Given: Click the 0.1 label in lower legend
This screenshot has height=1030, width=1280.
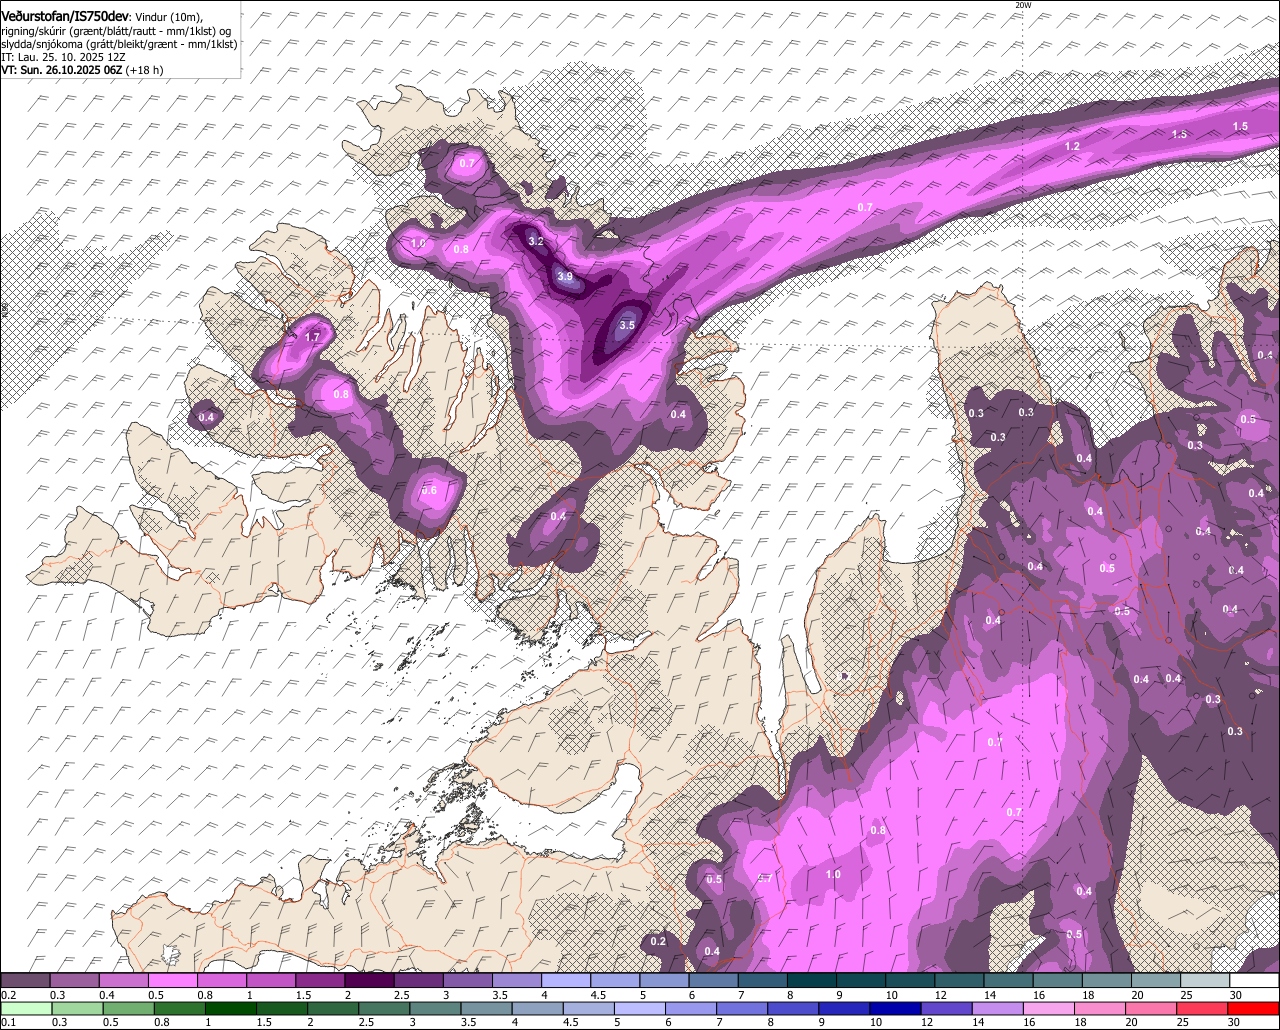Looking at the screenshot, I should 9,1022.
